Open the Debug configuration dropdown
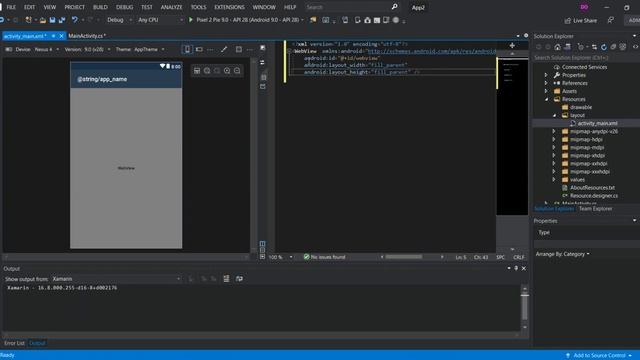Image resolution: width=640 pixels, height=360 pixels. pyautogui.click(x=131, y=20)
